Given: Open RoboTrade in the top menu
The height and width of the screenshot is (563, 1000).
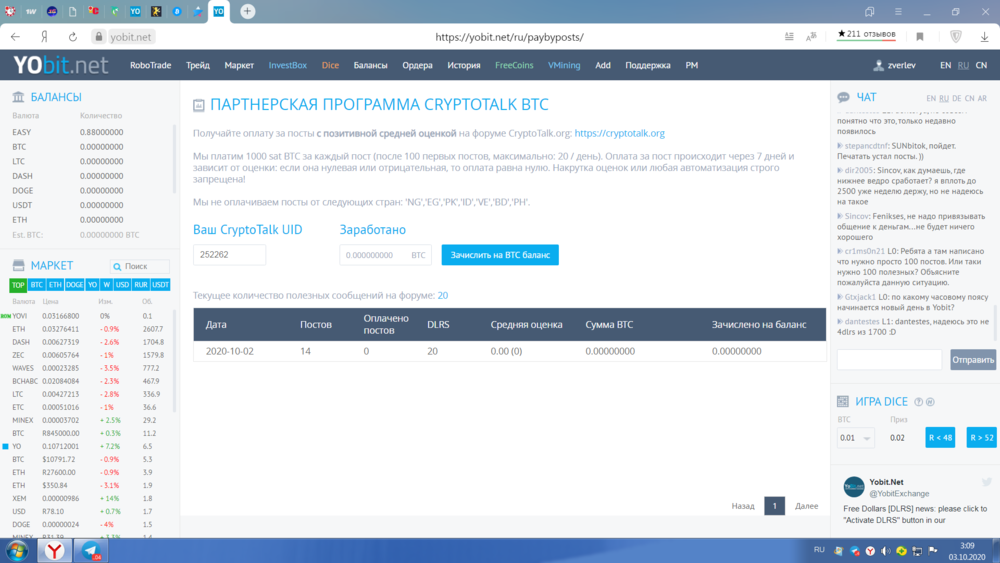Looking at the screenshot, I should (x=151, y=65).
